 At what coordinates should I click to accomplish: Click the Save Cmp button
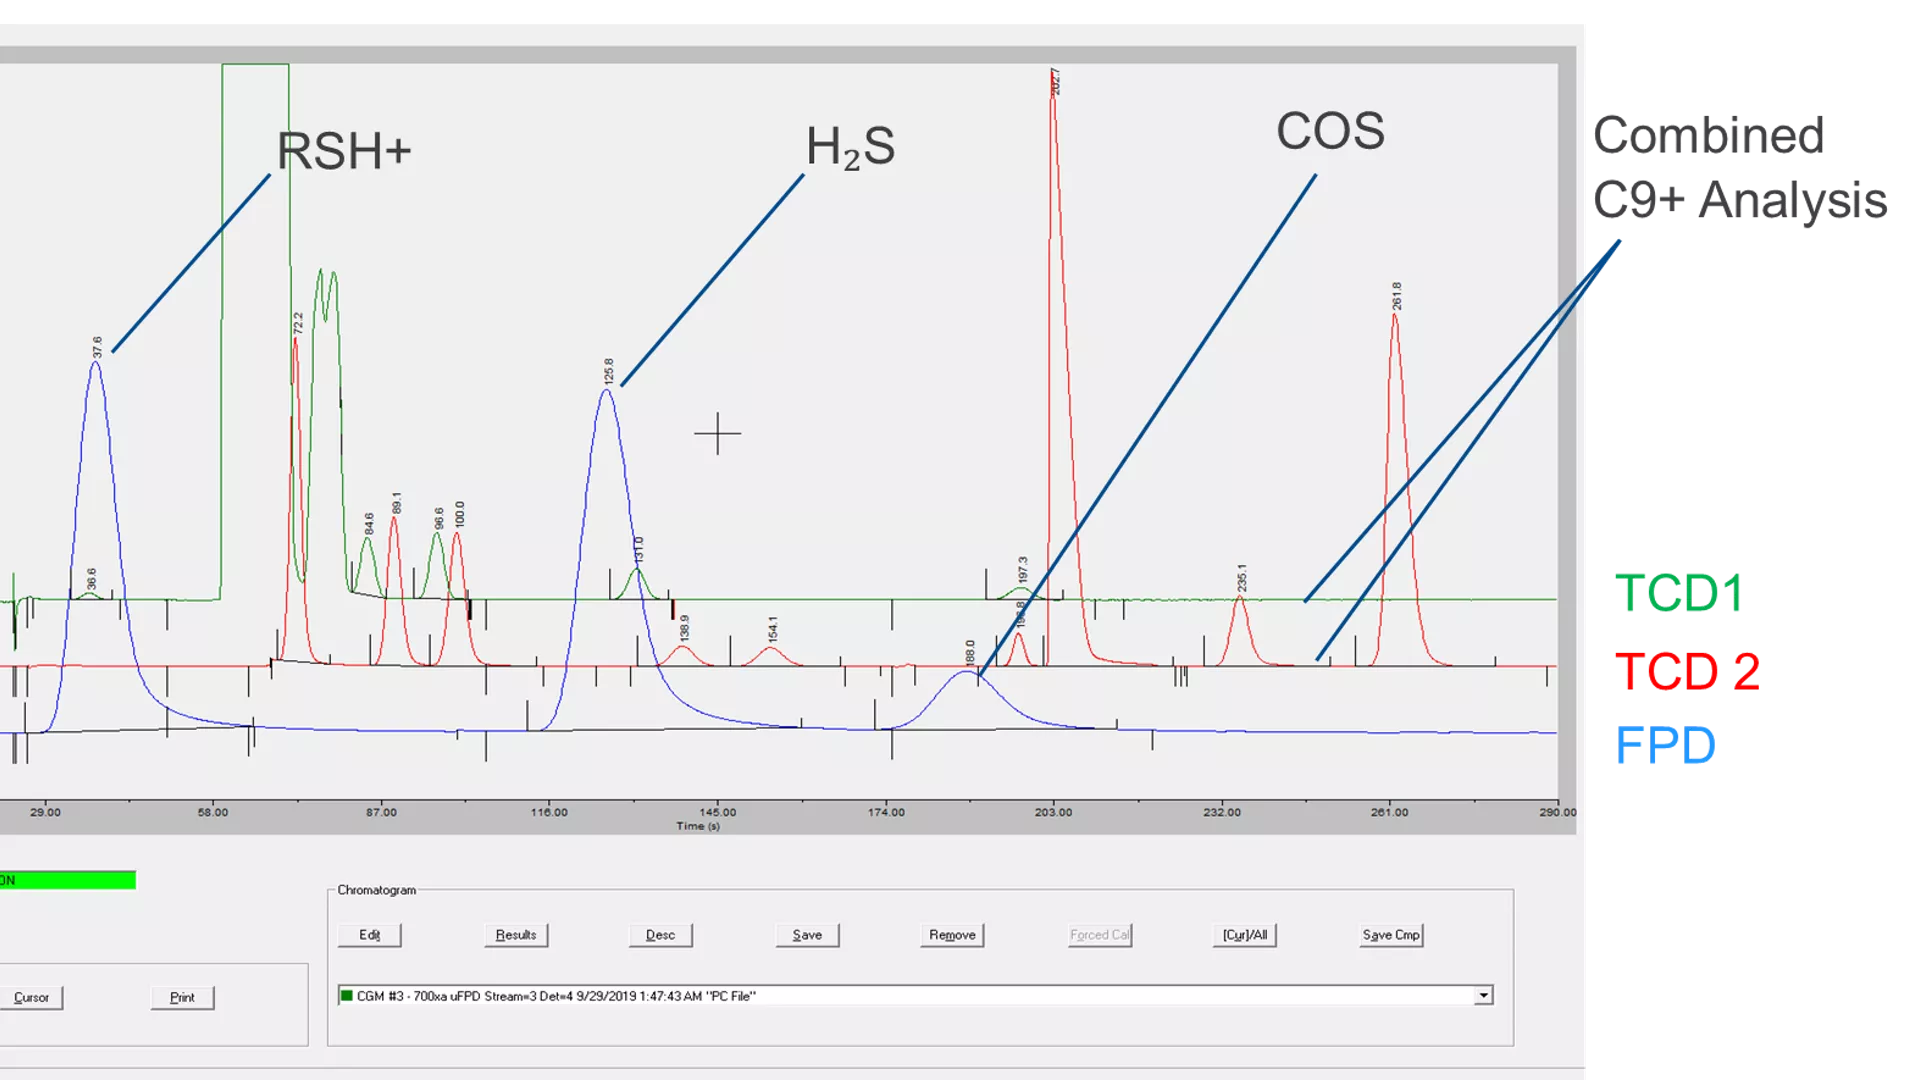pos(1390,934)
